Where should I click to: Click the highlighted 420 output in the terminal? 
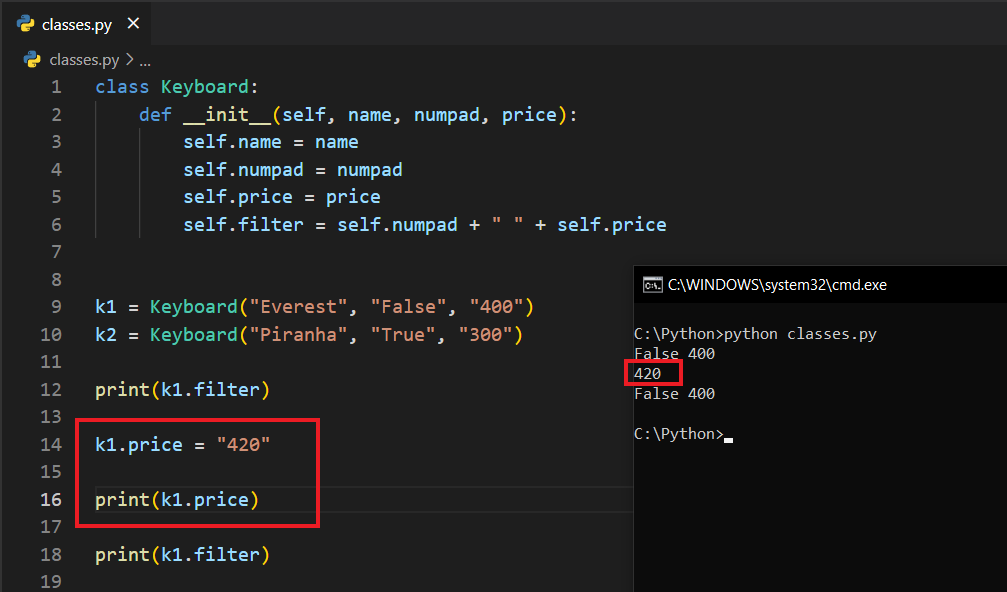pyautogui.click(x=648, y=374)
